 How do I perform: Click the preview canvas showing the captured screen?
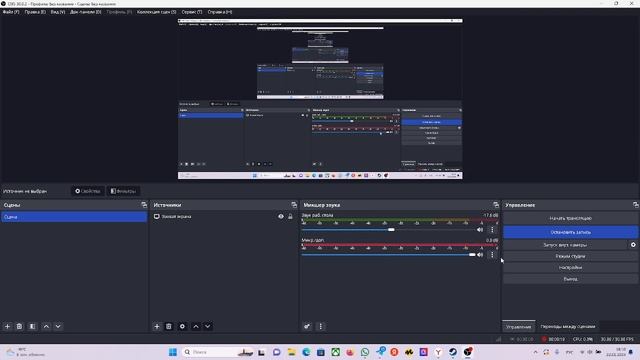(320, 98)
